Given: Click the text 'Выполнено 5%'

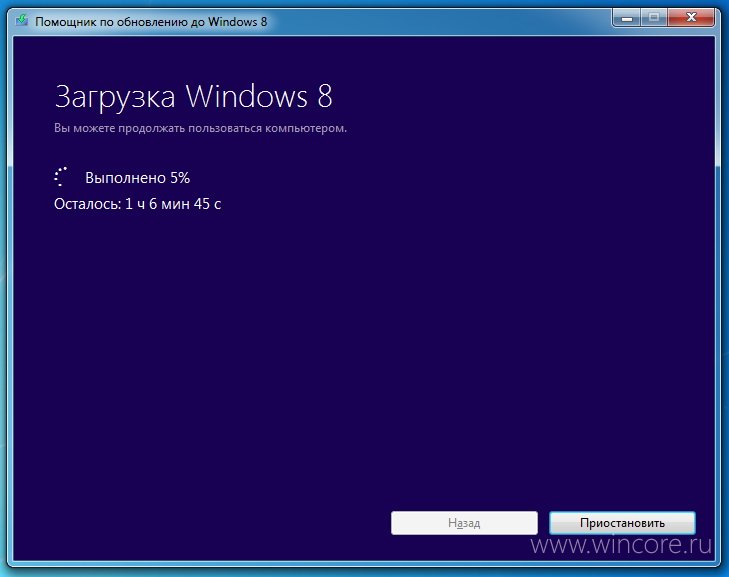Looking at the screenshot, I should pyautogui.click(x=138, y=178).
